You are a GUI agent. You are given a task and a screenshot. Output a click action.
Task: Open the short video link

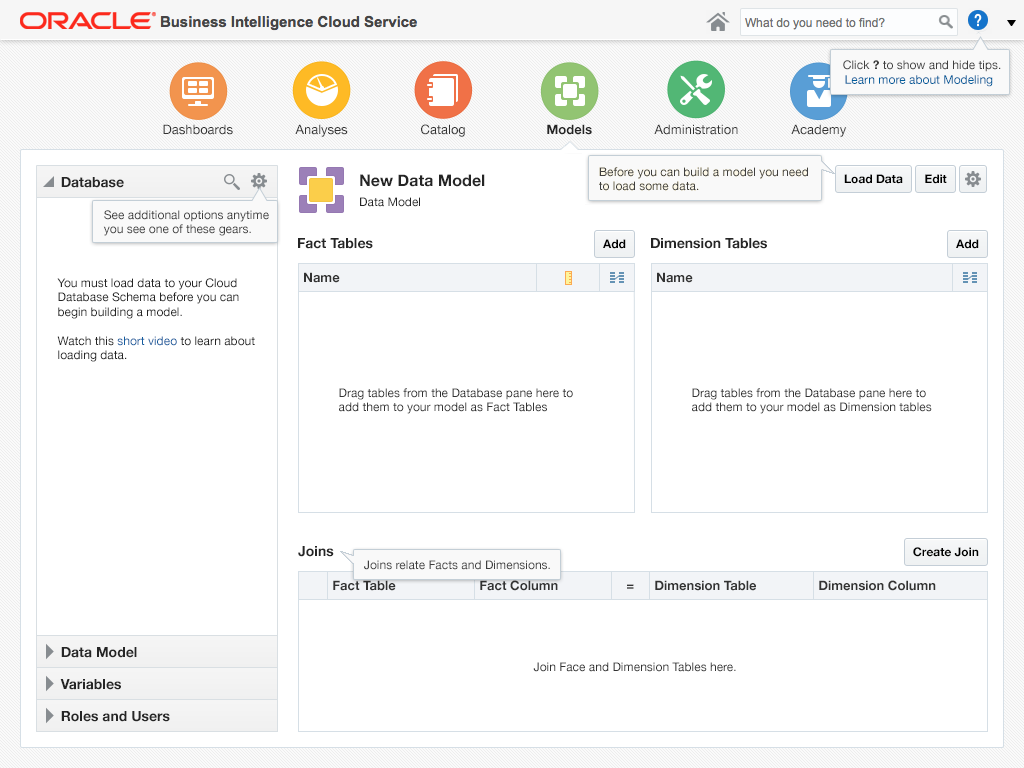point(147,341)
